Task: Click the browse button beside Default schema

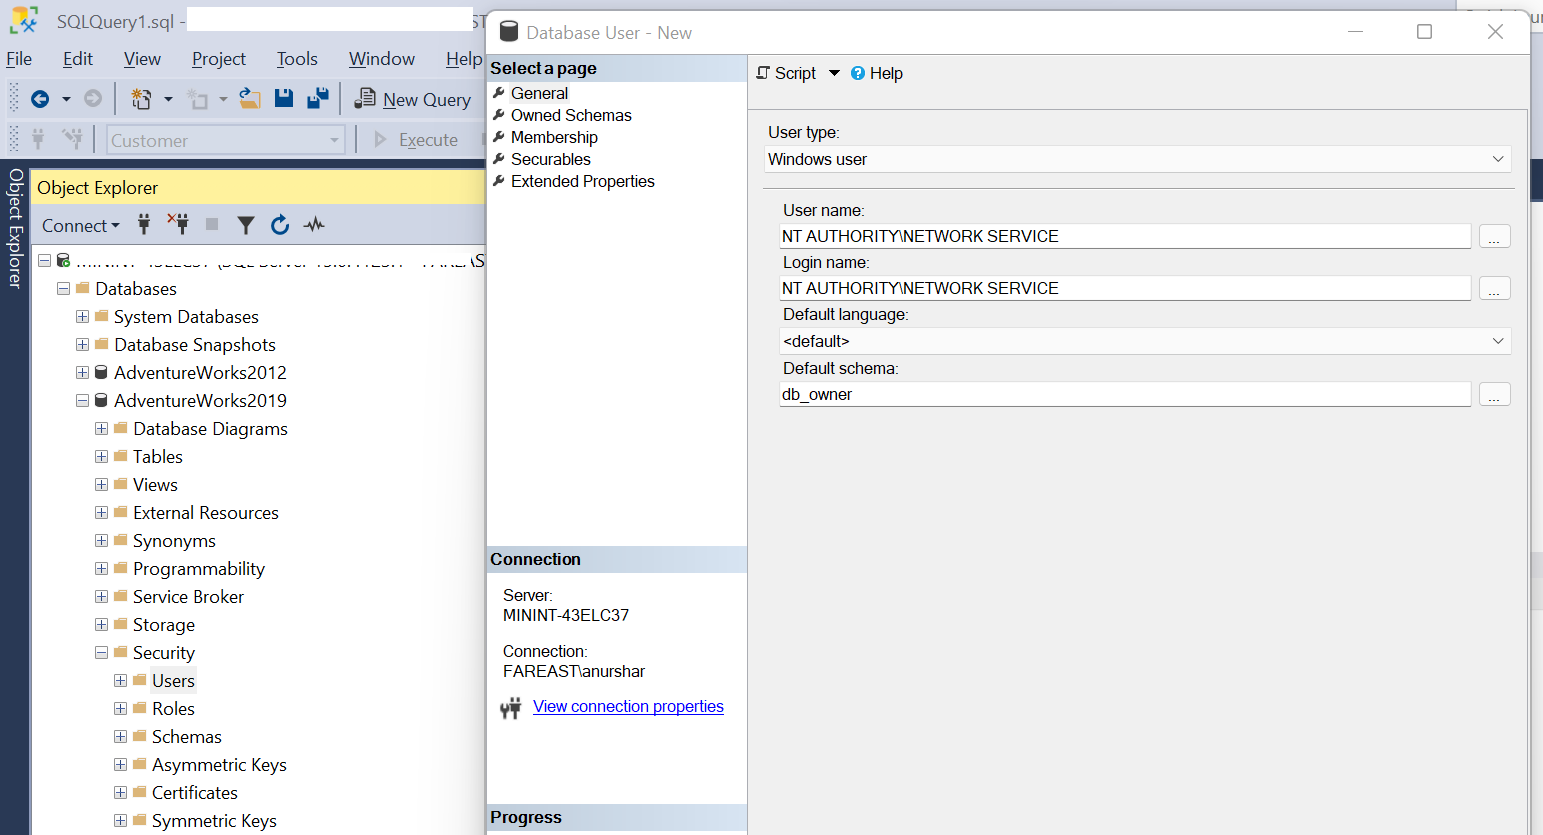Action: click(x=1494, y=394)
